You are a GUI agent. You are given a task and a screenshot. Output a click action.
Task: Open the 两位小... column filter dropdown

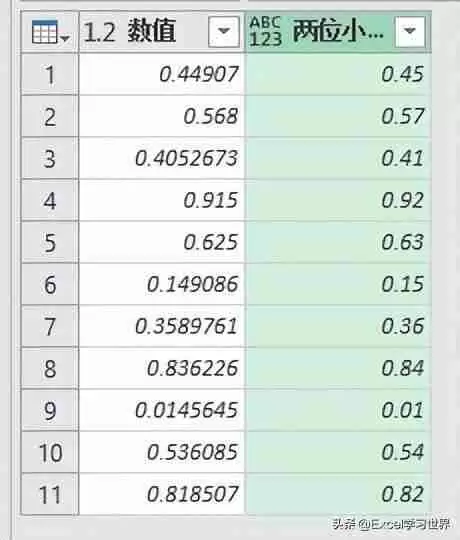pos(410,31)
